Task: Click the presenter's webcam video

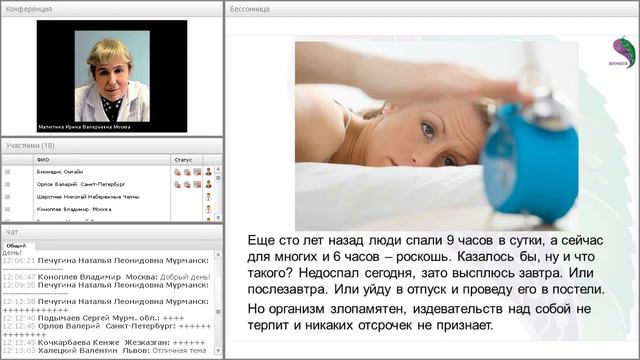Action: coord(112,76)
